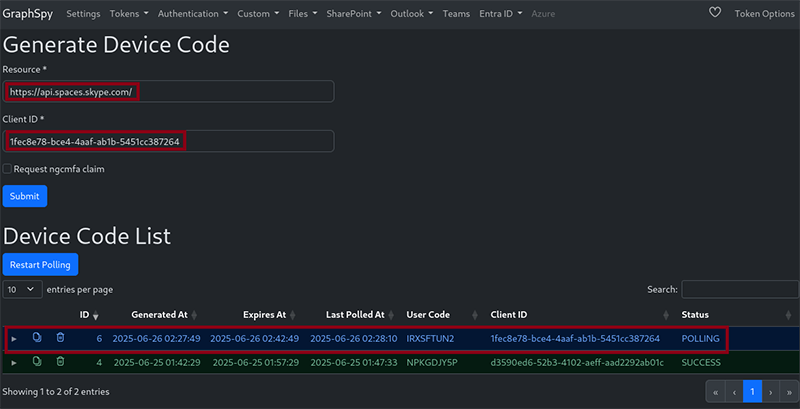
Task: Click the Restart Polling button
Action: click(x=40, y=264)
